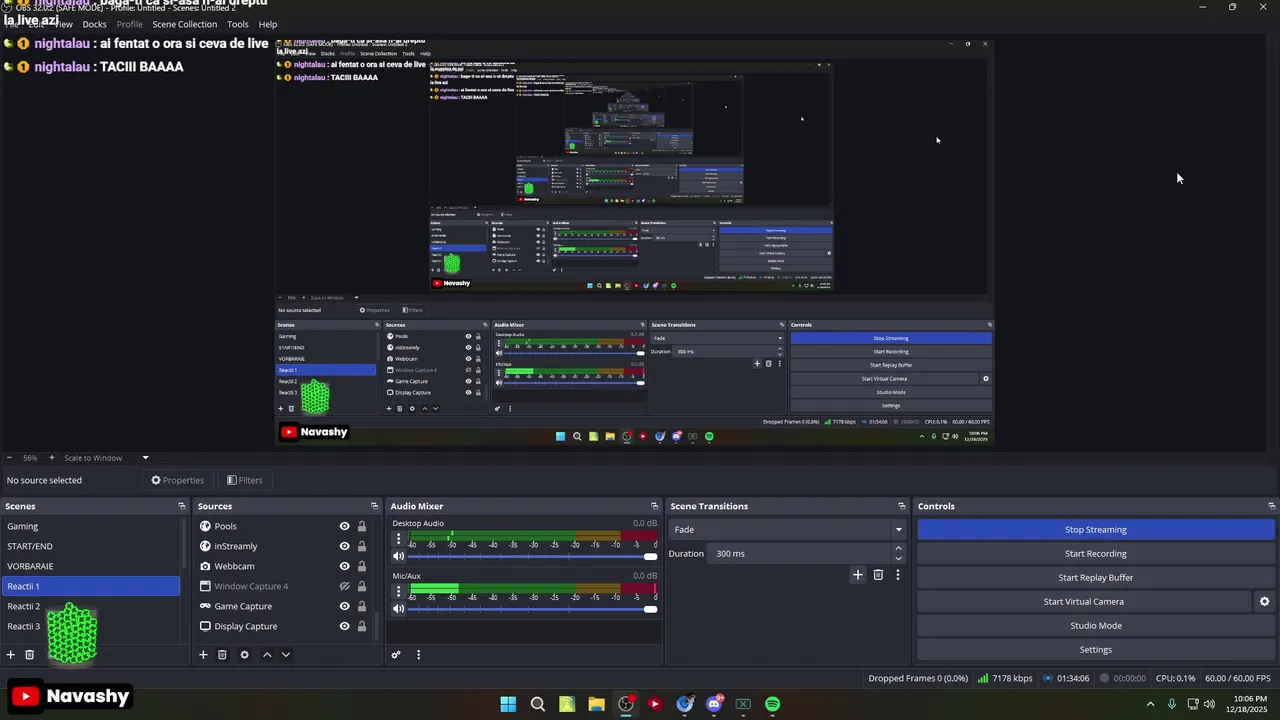Mute Desktop Audio speaker button
Image resolution: width=1280 pixels, height=720 pixels.
coord(398,556)
